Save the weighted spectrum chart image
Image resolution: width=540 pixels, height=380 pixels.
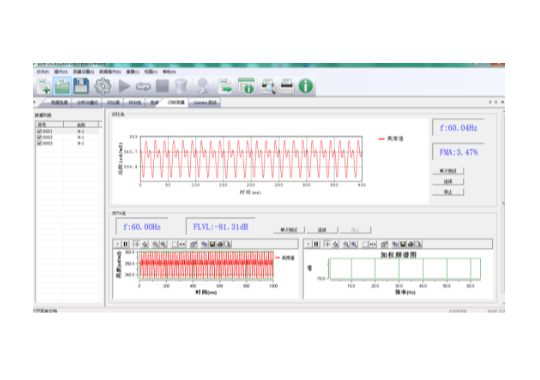tap(403, 244)
